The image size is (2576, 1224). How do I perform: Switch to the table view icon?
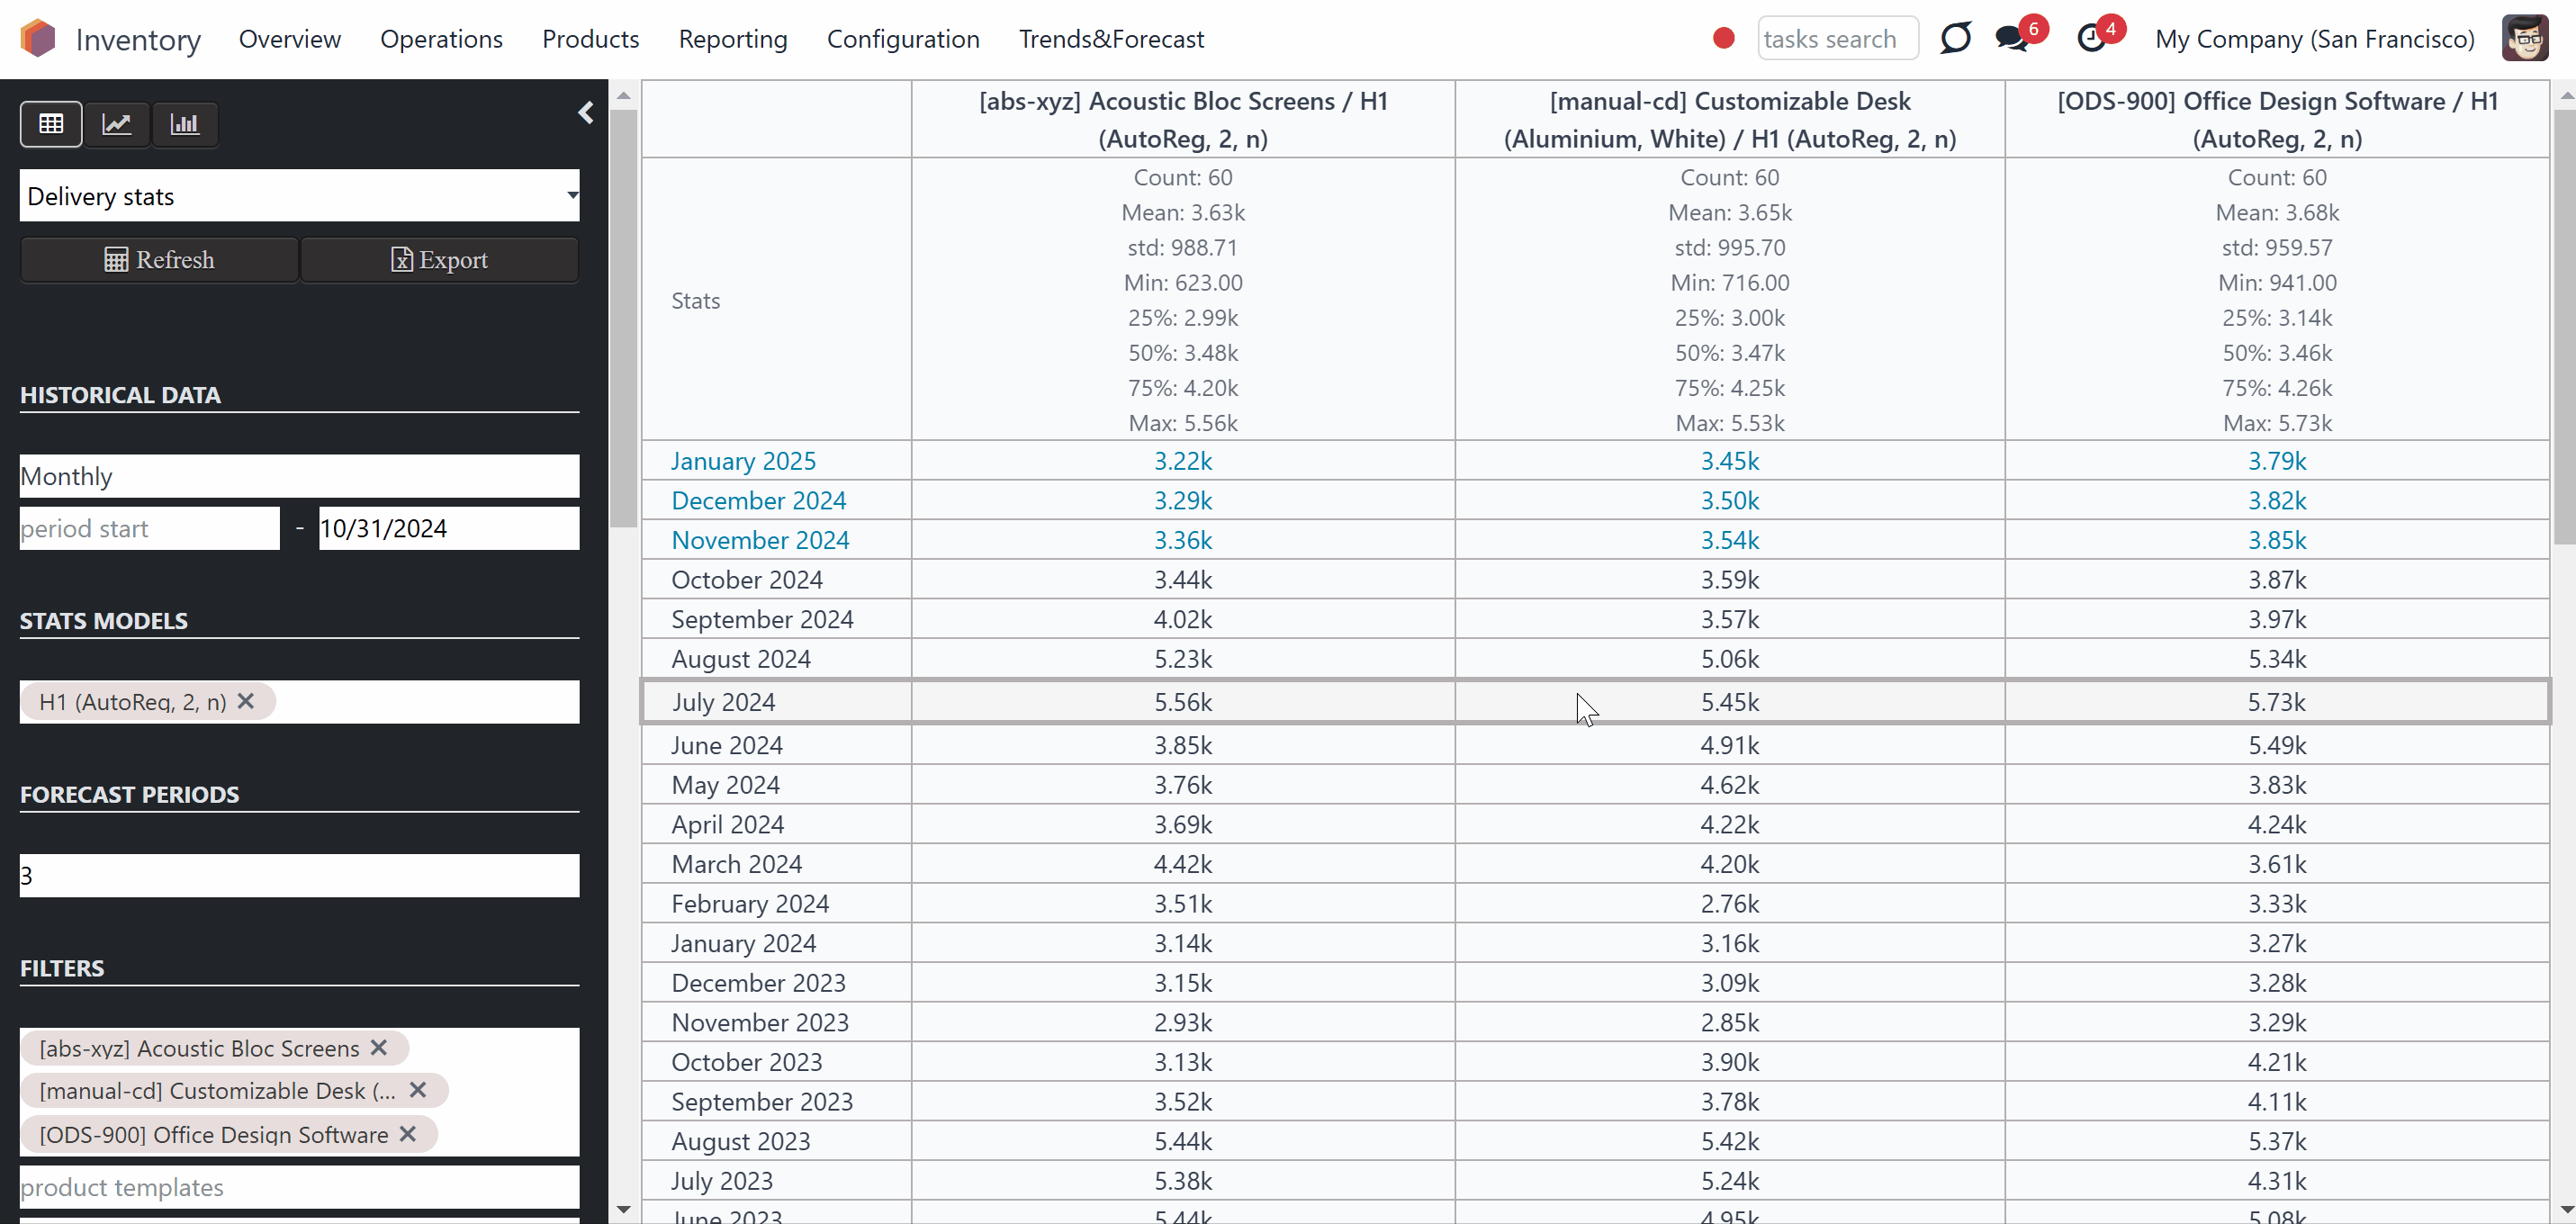(51, 124)
